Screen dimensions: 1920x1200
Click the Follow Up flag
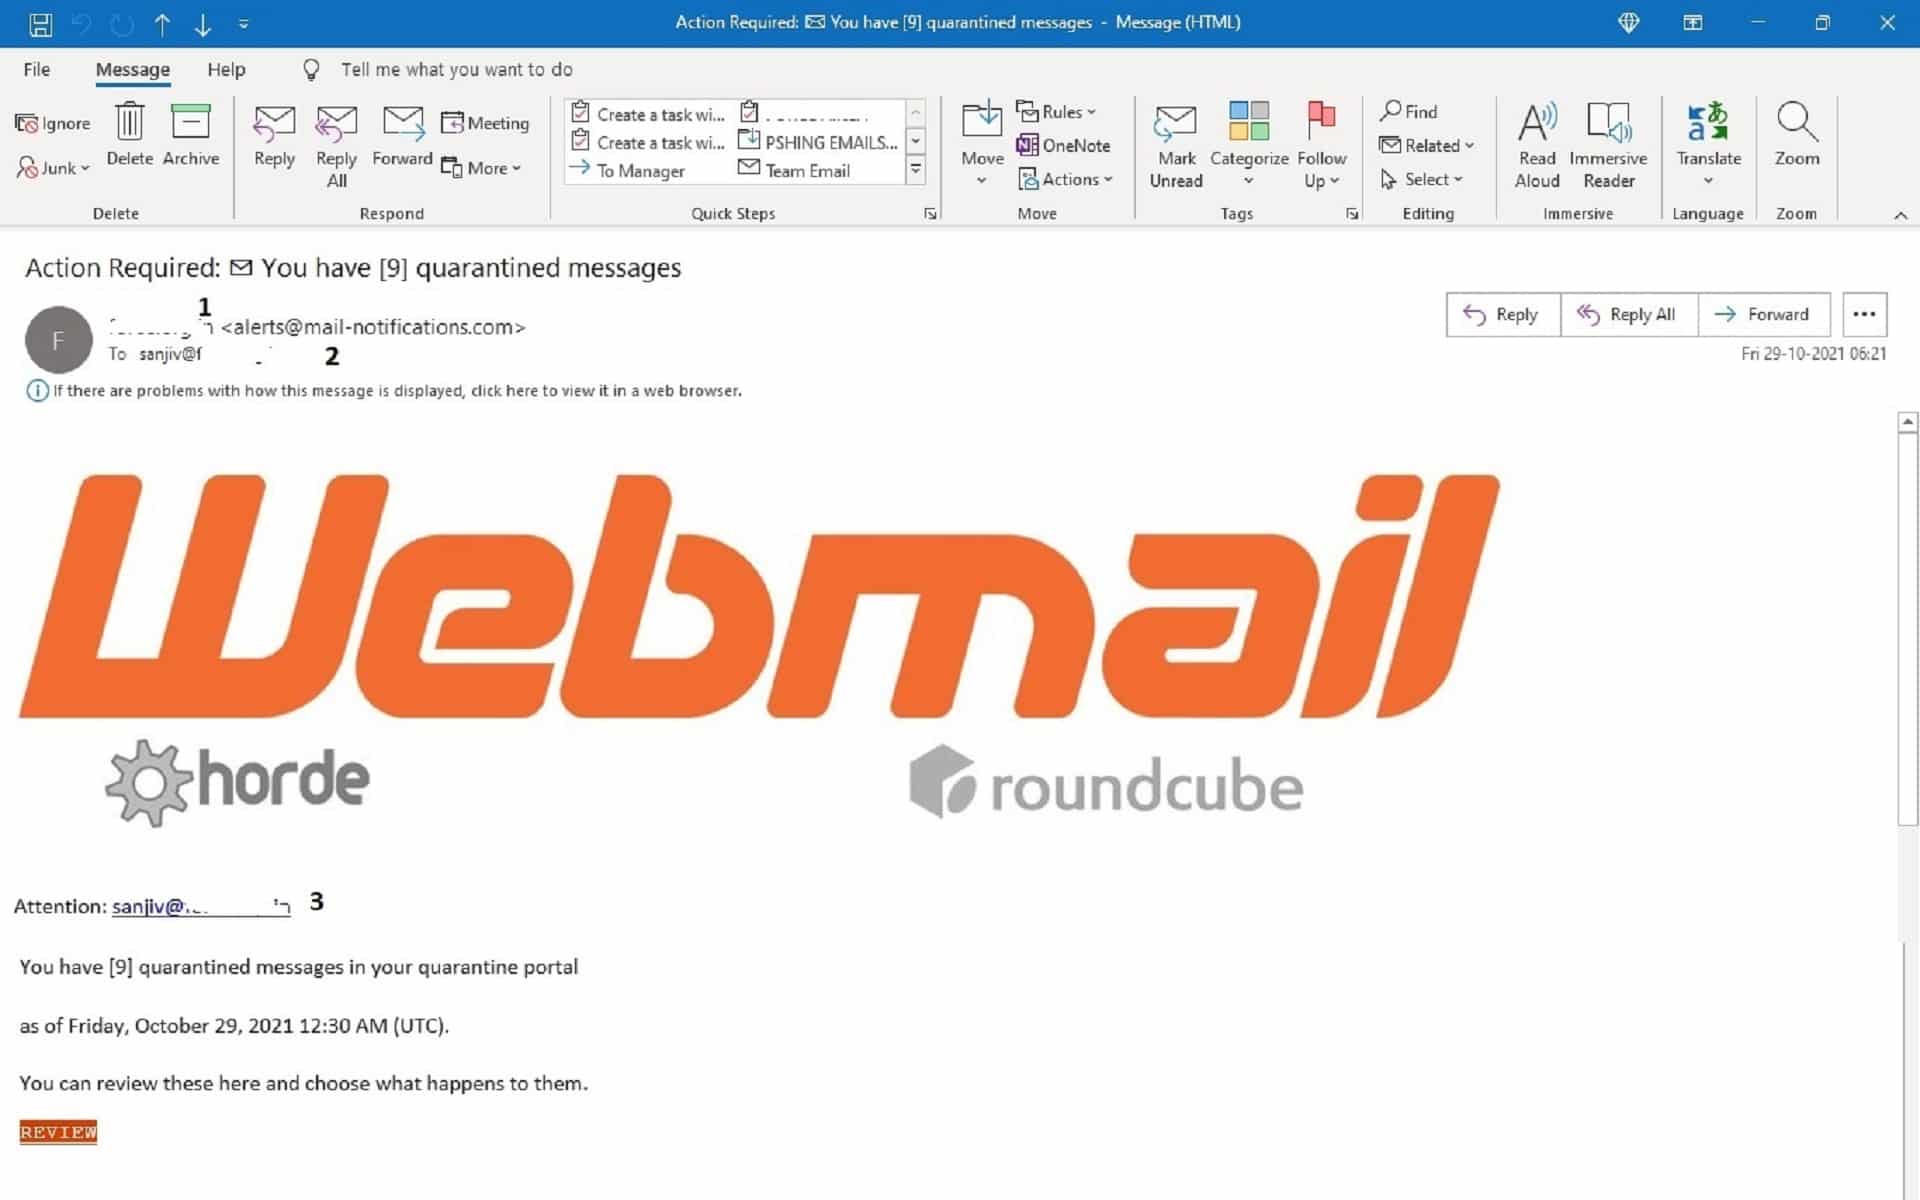pos(1321,146)
